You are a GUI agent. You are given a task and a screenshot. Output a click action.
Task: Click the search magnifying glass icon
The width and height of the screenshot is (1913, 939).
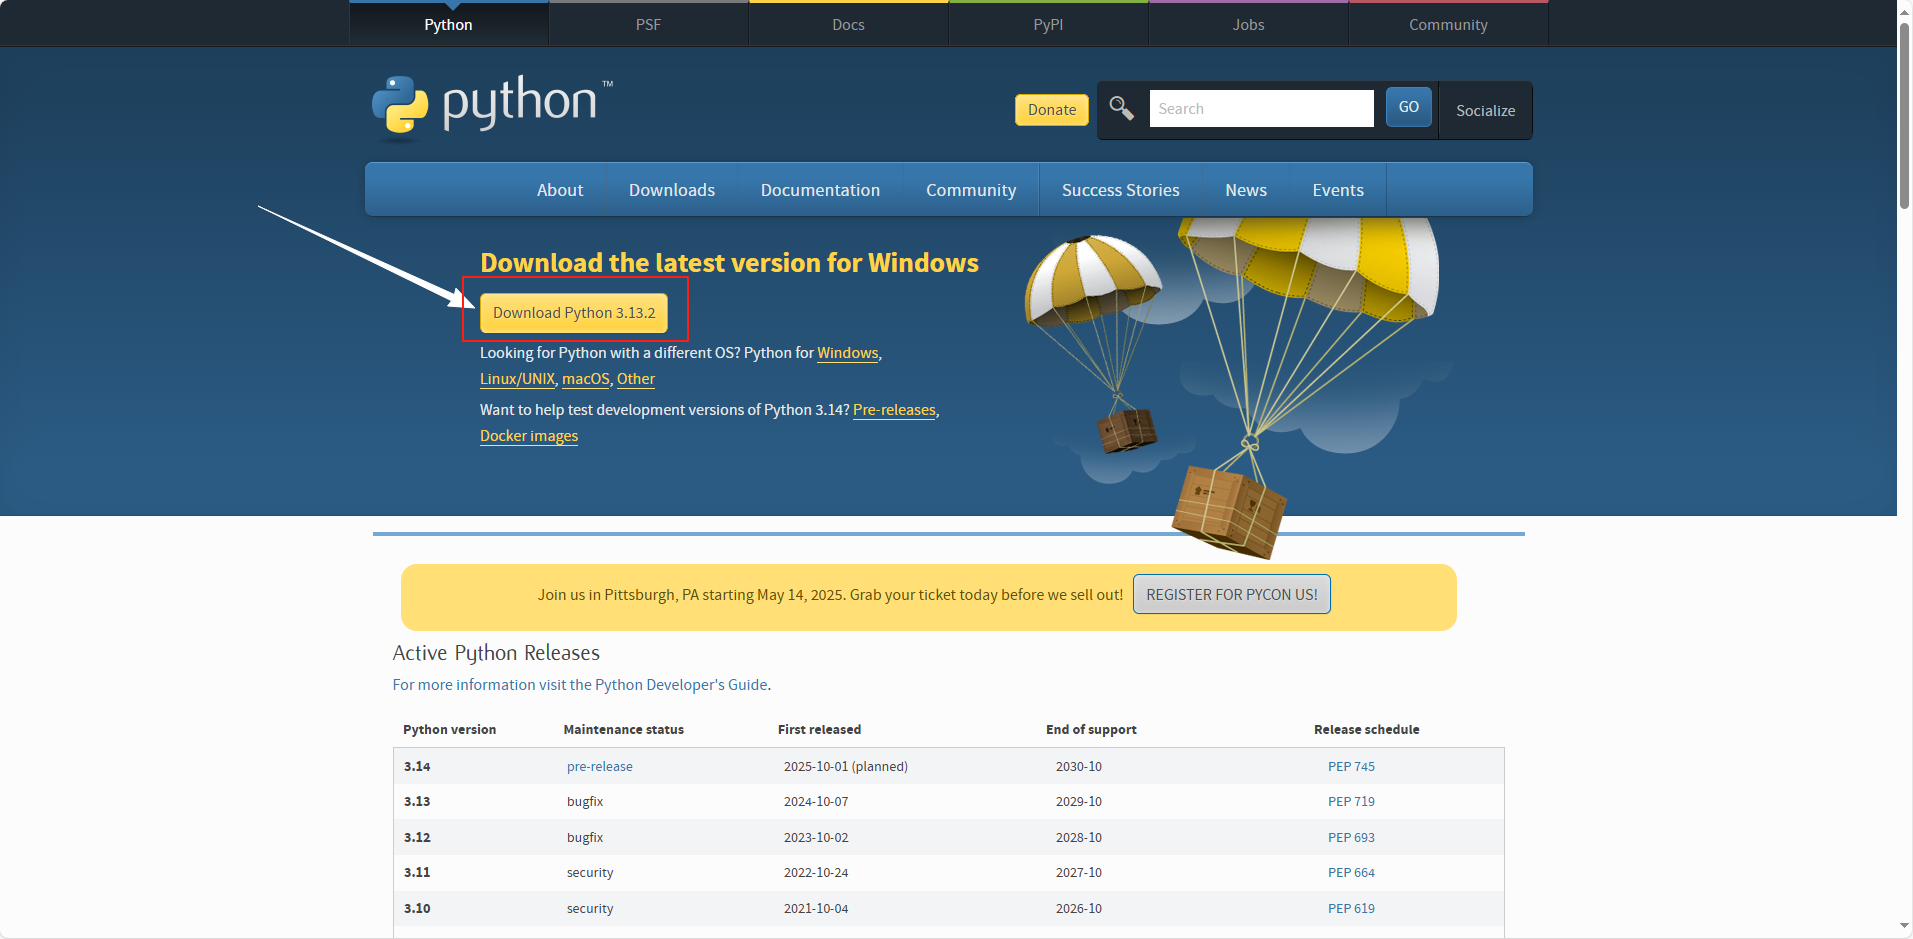(x=1121, y=109)
